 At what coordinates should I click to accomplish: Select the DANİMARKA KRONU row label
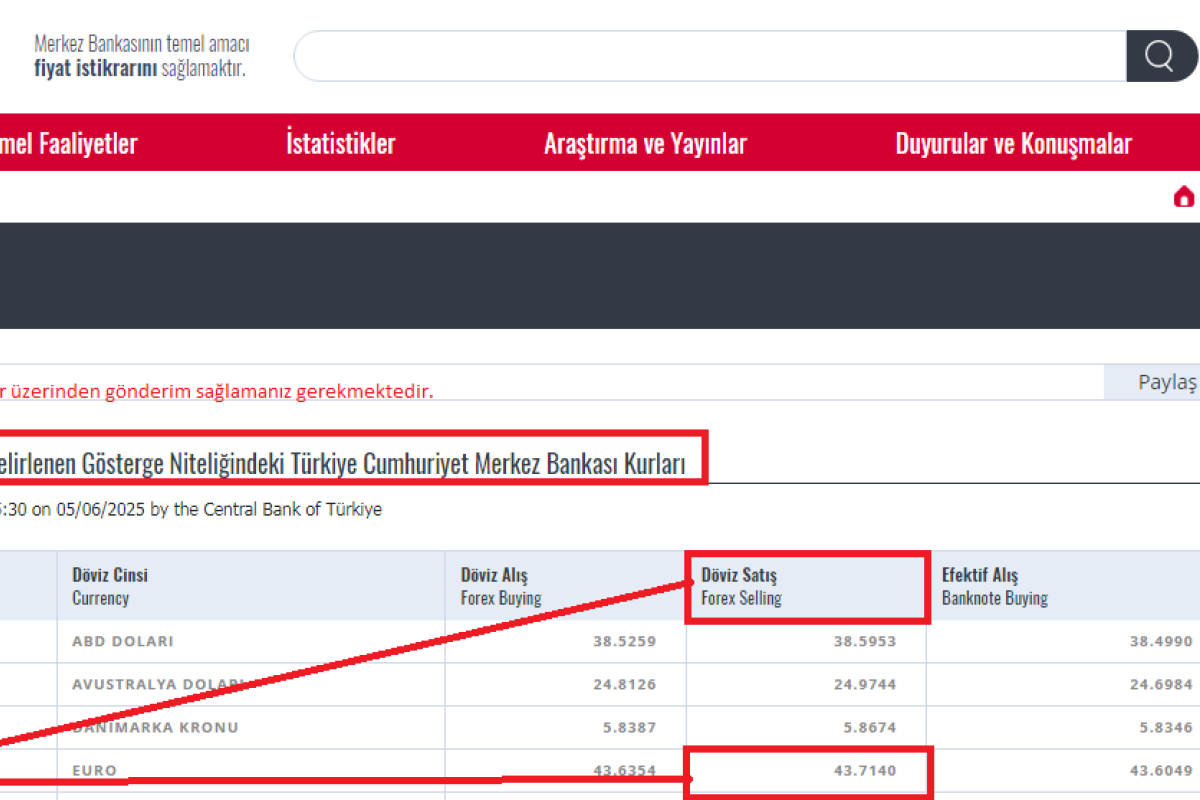[x=155, y=728]
